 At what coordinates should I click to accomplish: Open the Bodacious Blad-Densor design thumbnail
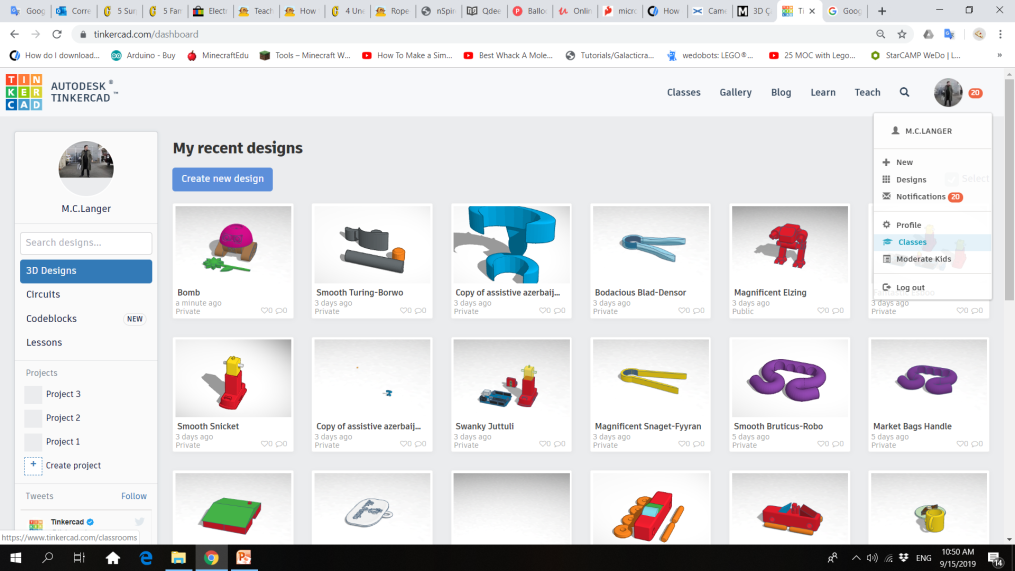[651, 245]
